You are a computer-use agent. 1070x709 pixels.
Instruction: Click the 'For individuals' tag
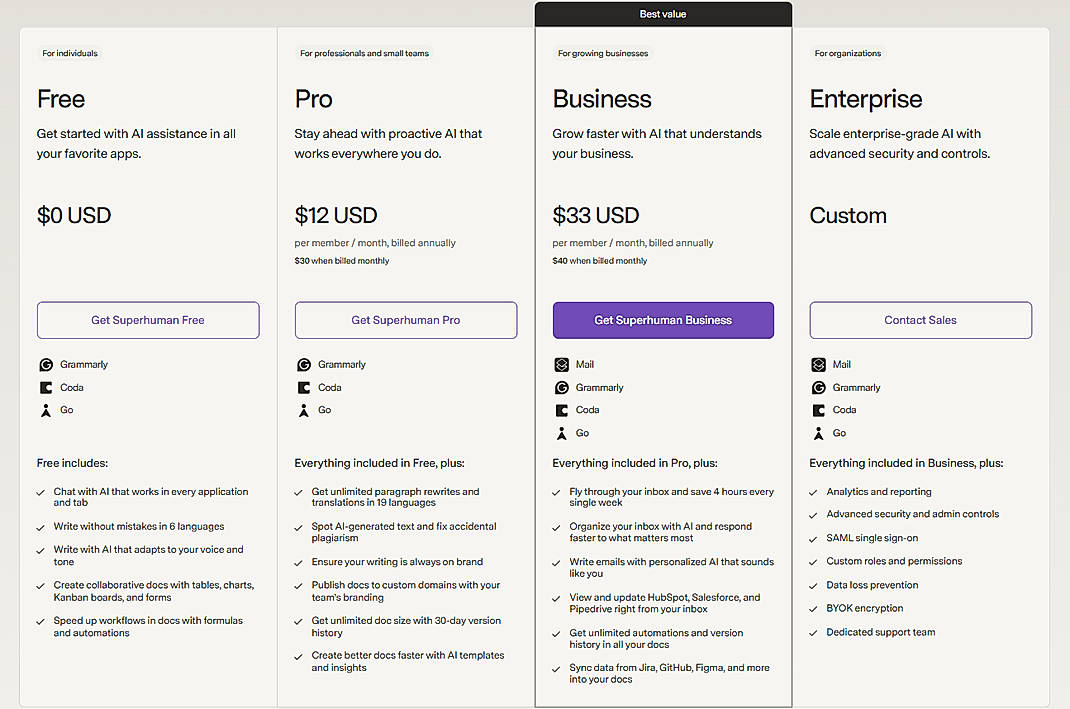point(70,53)
